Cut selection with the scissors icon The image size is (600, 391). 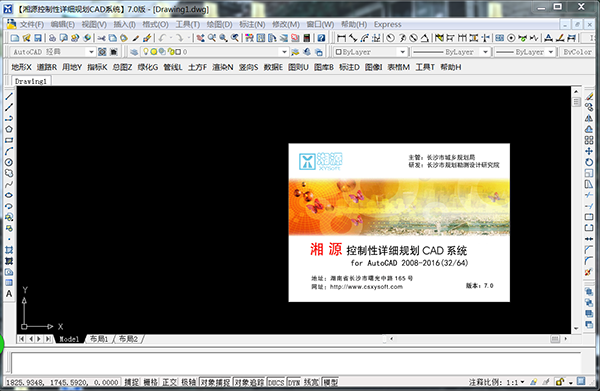(101, 38)
